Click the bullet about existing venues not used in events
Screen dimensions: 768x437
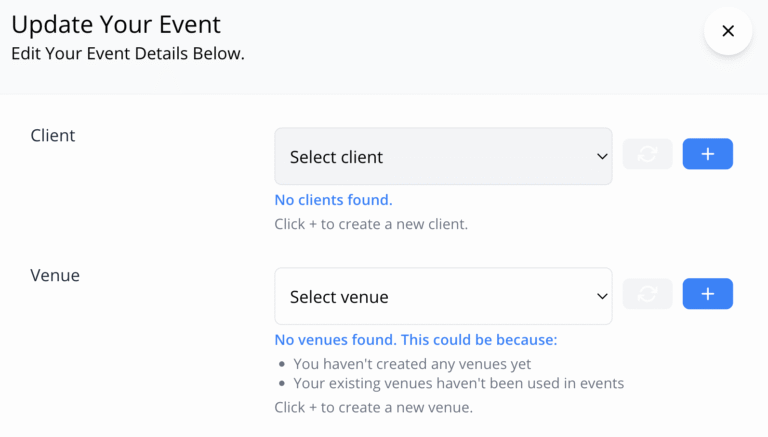tap(458, 383)
